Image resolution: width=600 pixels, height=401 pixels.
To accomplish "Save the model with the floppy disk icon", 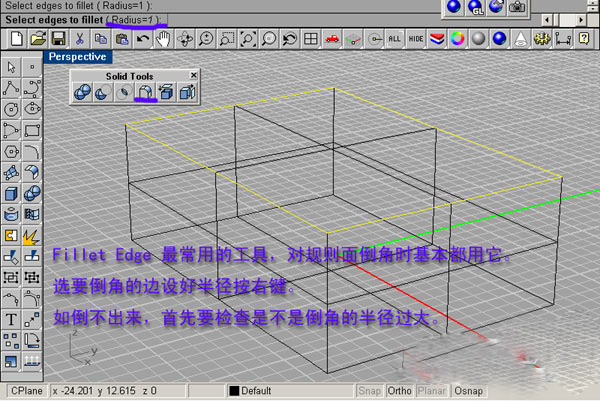I will click(59, 38).
